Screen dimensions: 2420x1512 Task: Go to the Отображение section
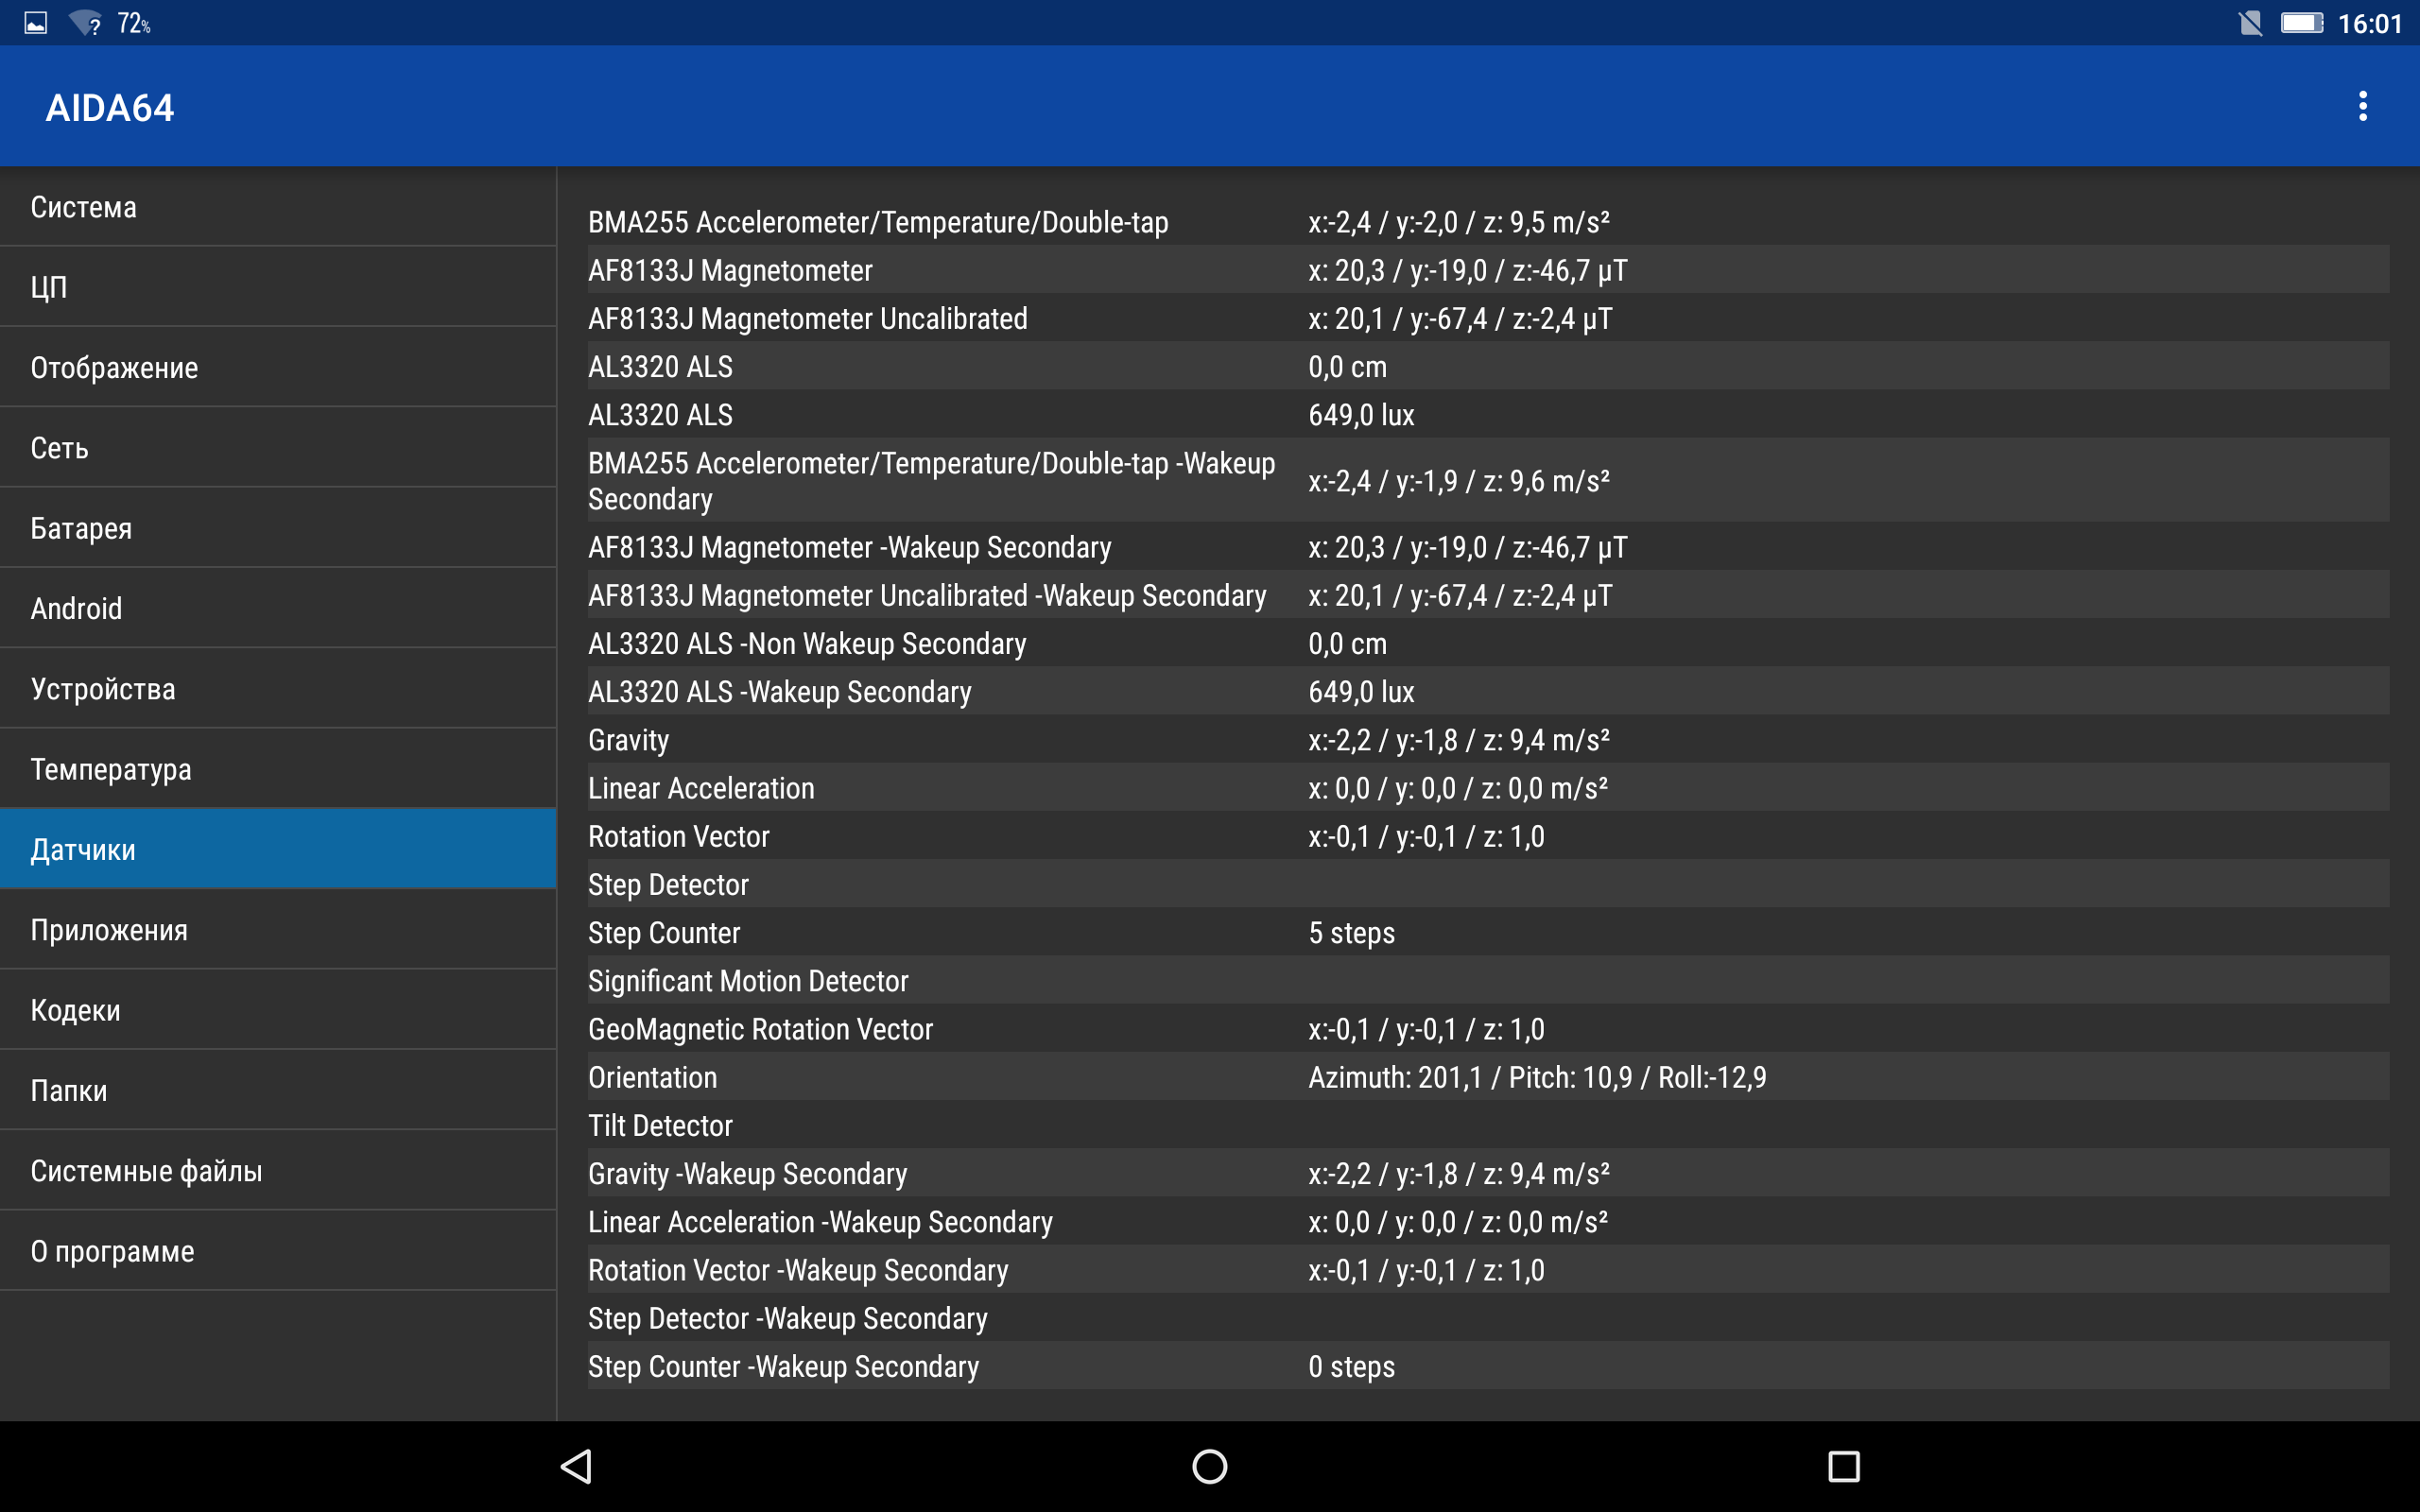tap(278, 367)
